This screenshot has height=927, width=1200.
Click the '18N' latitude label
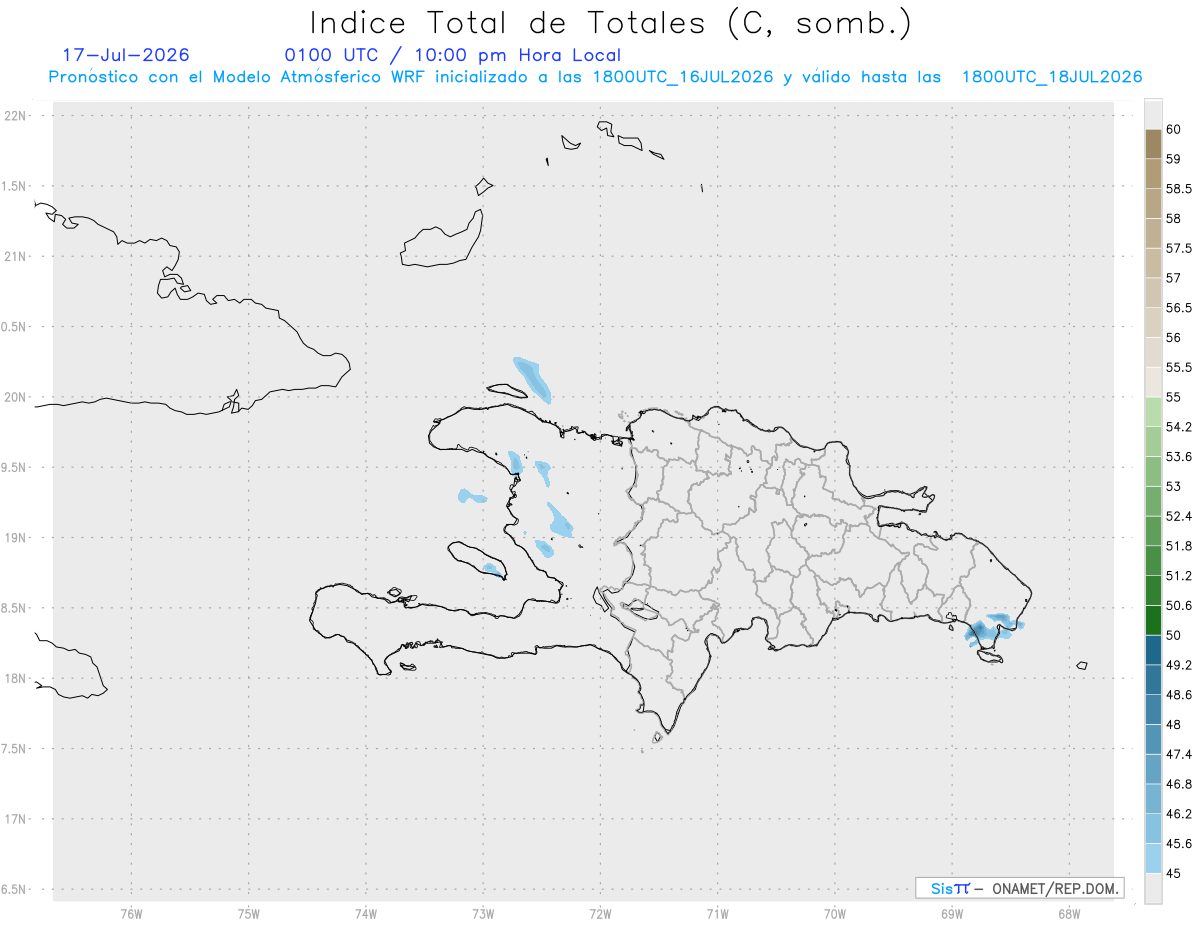pyautogui.click(x=17, y=678)
